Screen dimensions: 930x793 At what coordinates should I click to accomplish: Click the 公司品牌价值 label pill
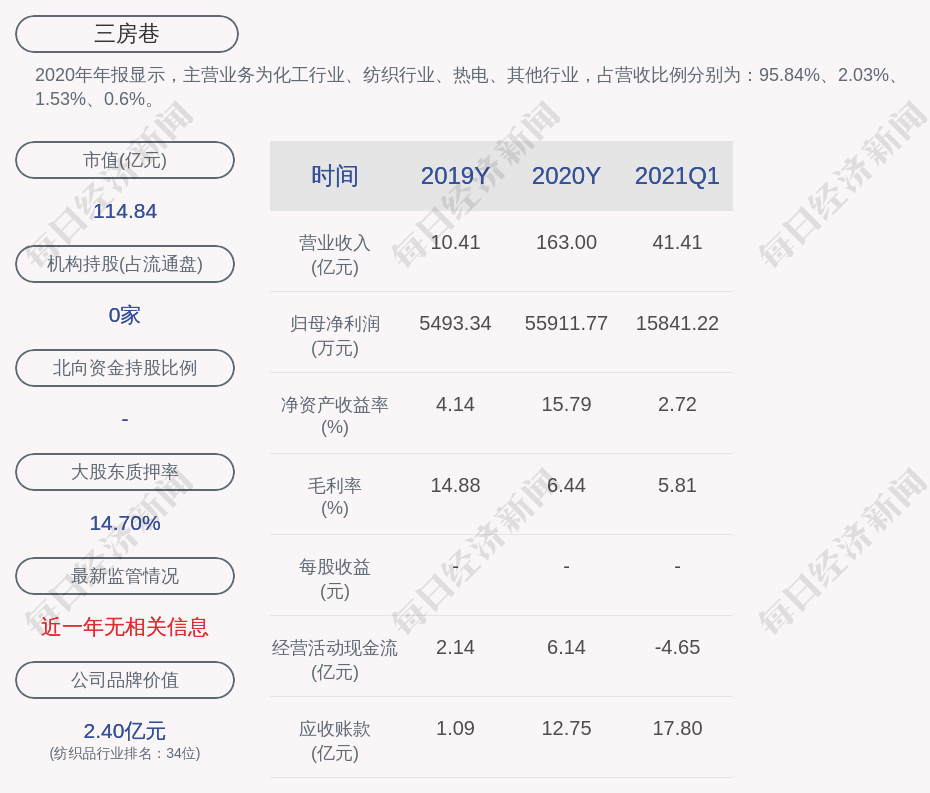coord(125,680)
